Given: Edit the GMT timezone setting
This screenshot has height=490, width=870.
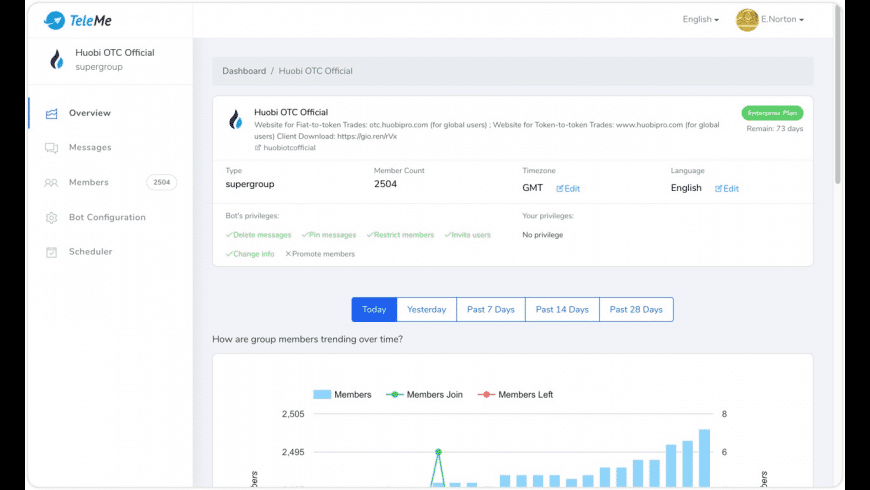Looking at the screenshot, I should point(568,188).
